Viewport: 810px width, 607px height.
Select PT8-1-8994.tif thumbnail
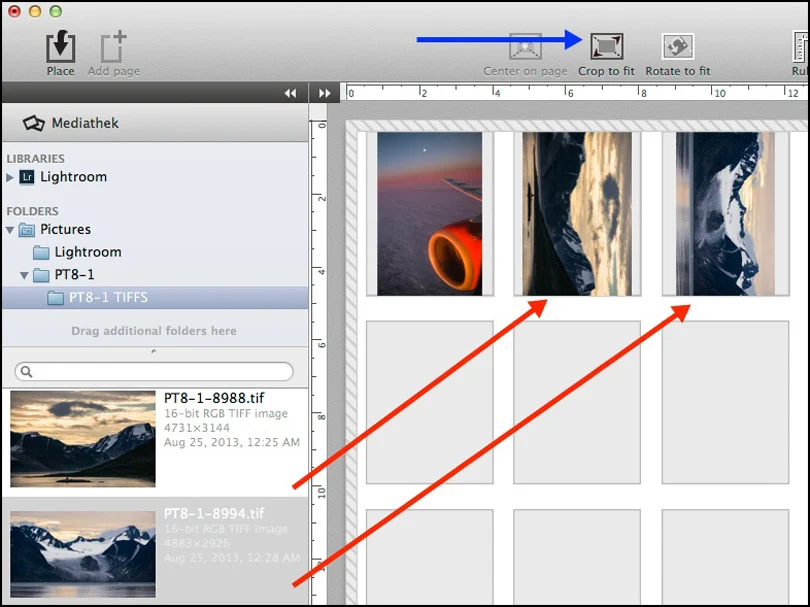83,554
